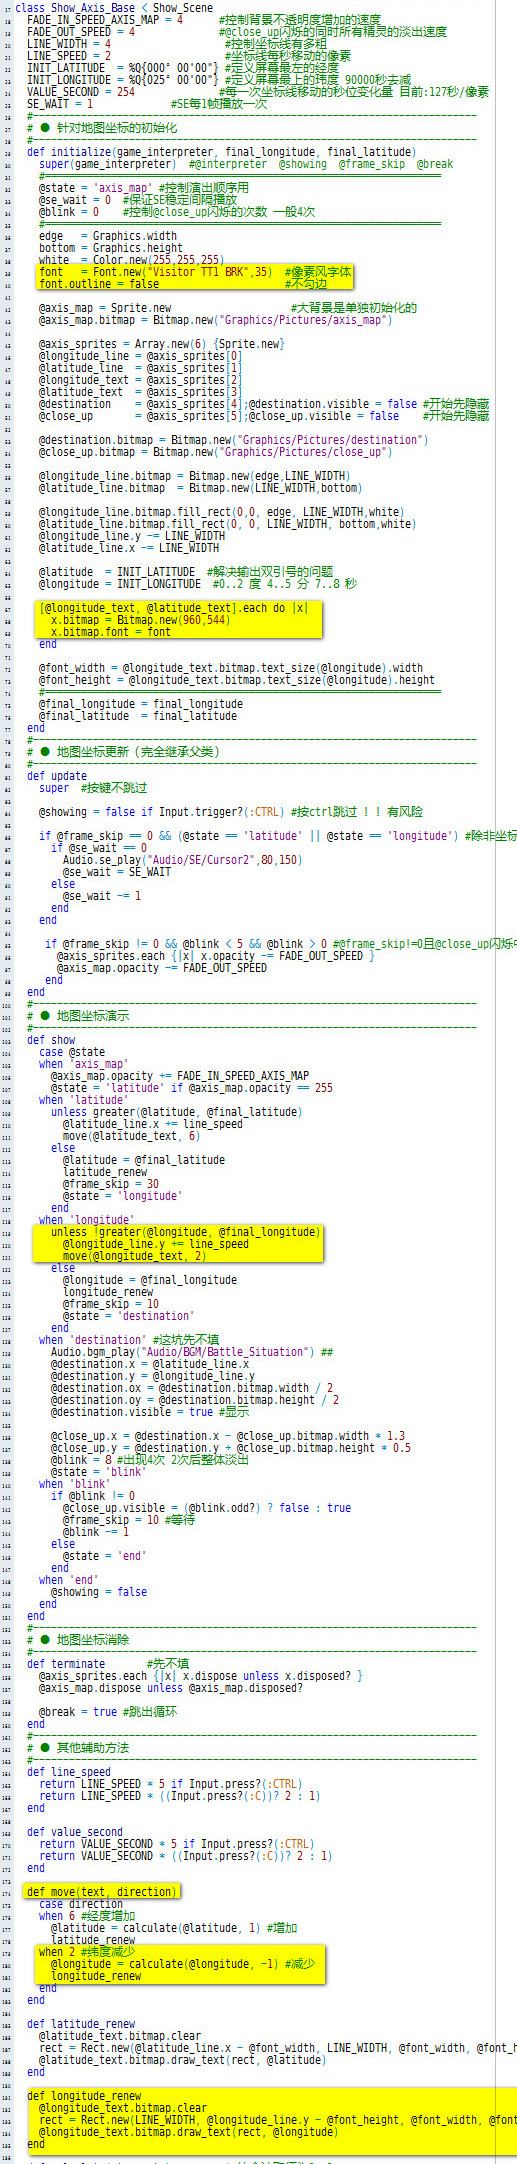Click the 'super(game_interpreter)' call line
Screen dimensions: 517x2164
pyautogui.click(x=108, y=163)
